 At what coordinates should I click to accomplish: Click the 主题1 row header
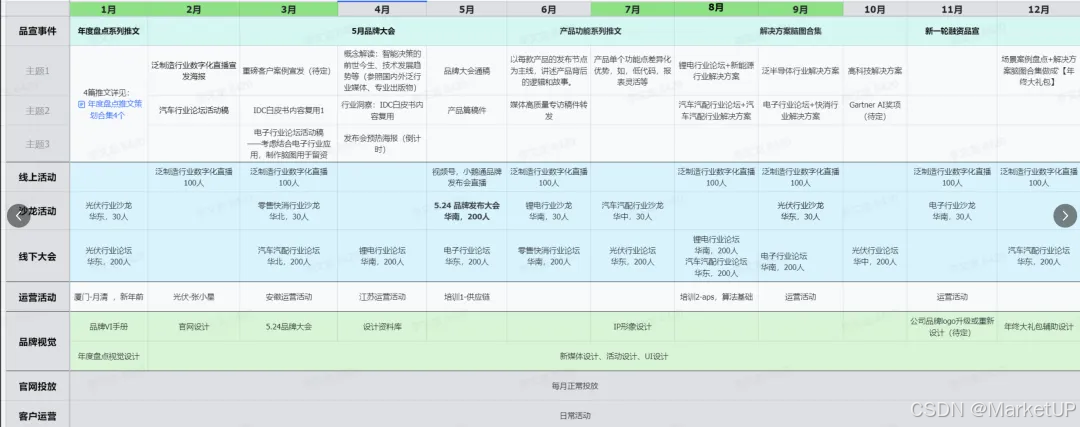click(x=38, y=70)
